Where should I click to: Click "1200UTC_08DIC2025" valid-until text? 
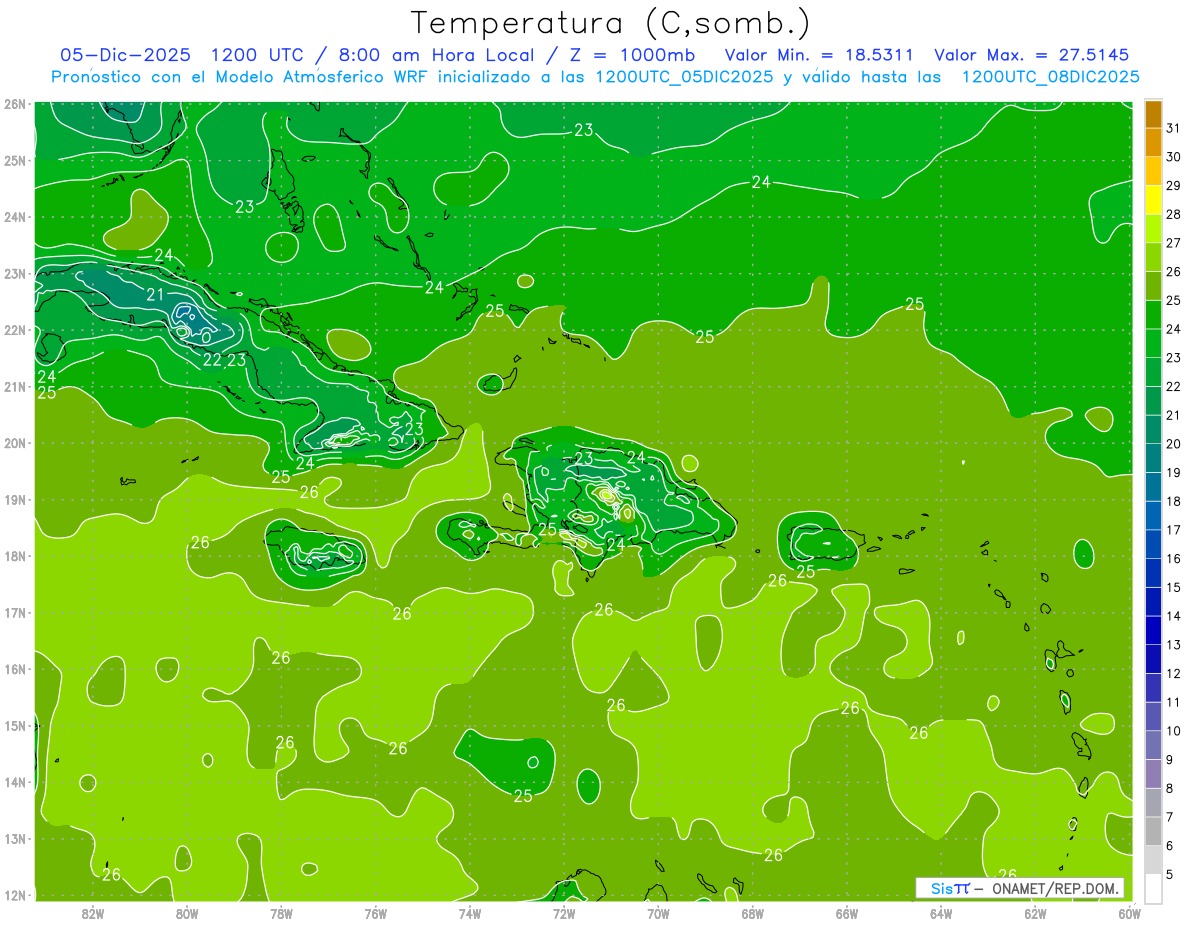(x=1050, y=76)
